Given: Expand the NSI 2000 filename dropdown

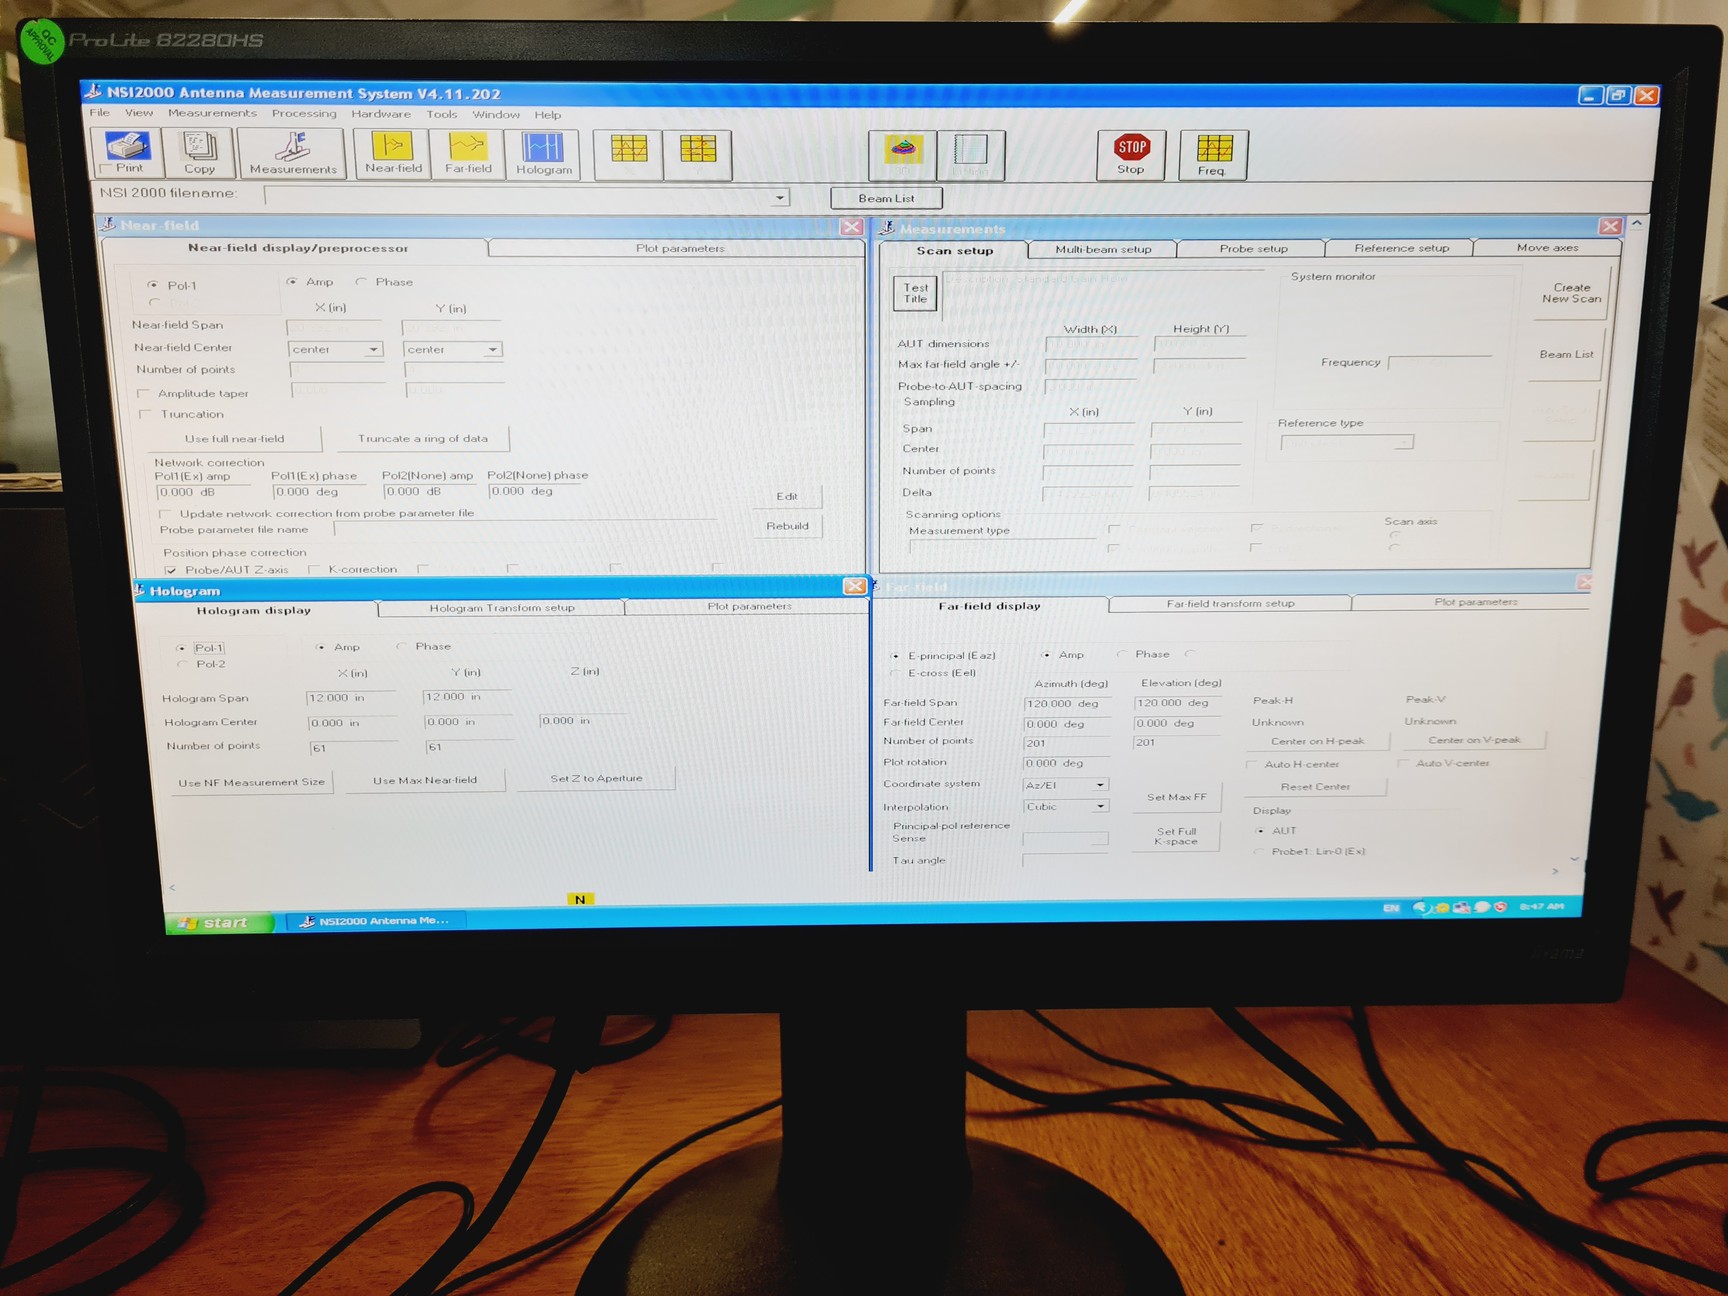Looking at the screenshot, I should (x=779, y=198).
